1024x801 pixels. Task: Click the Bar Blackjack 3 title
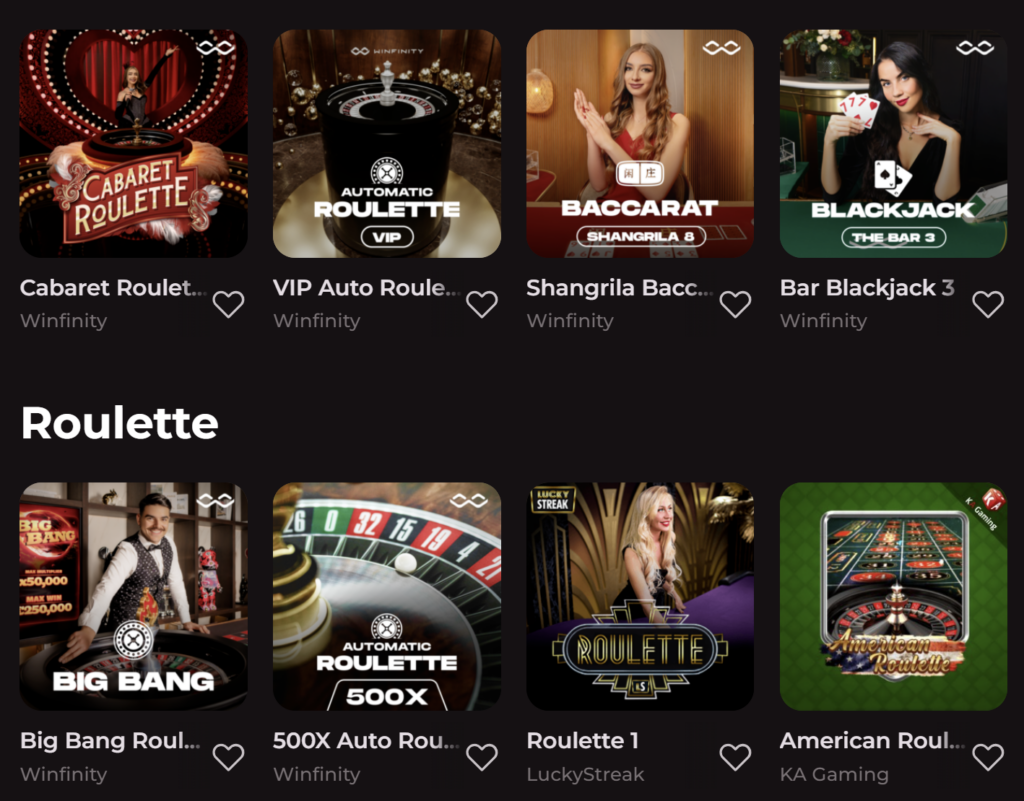(x=867, y=288)
